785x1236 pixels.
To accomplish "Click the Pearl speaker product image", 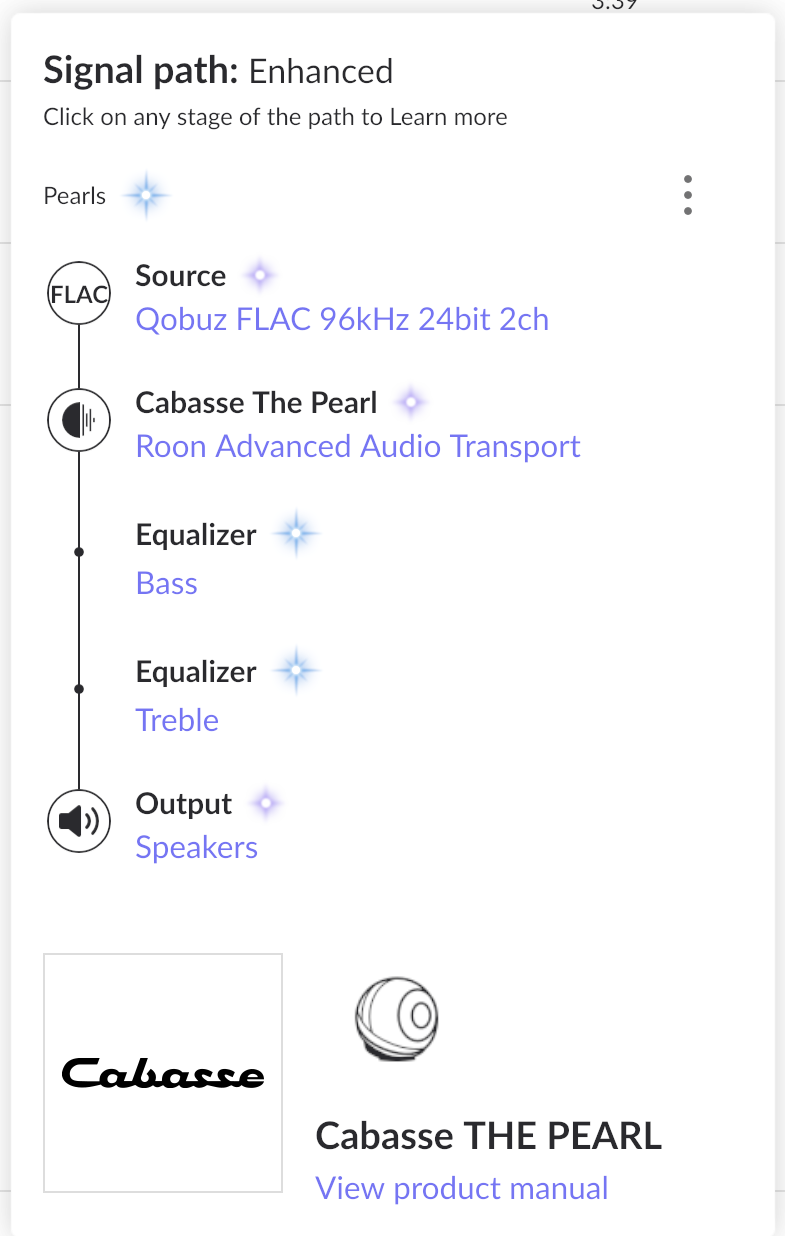I will coord(398,1020).
